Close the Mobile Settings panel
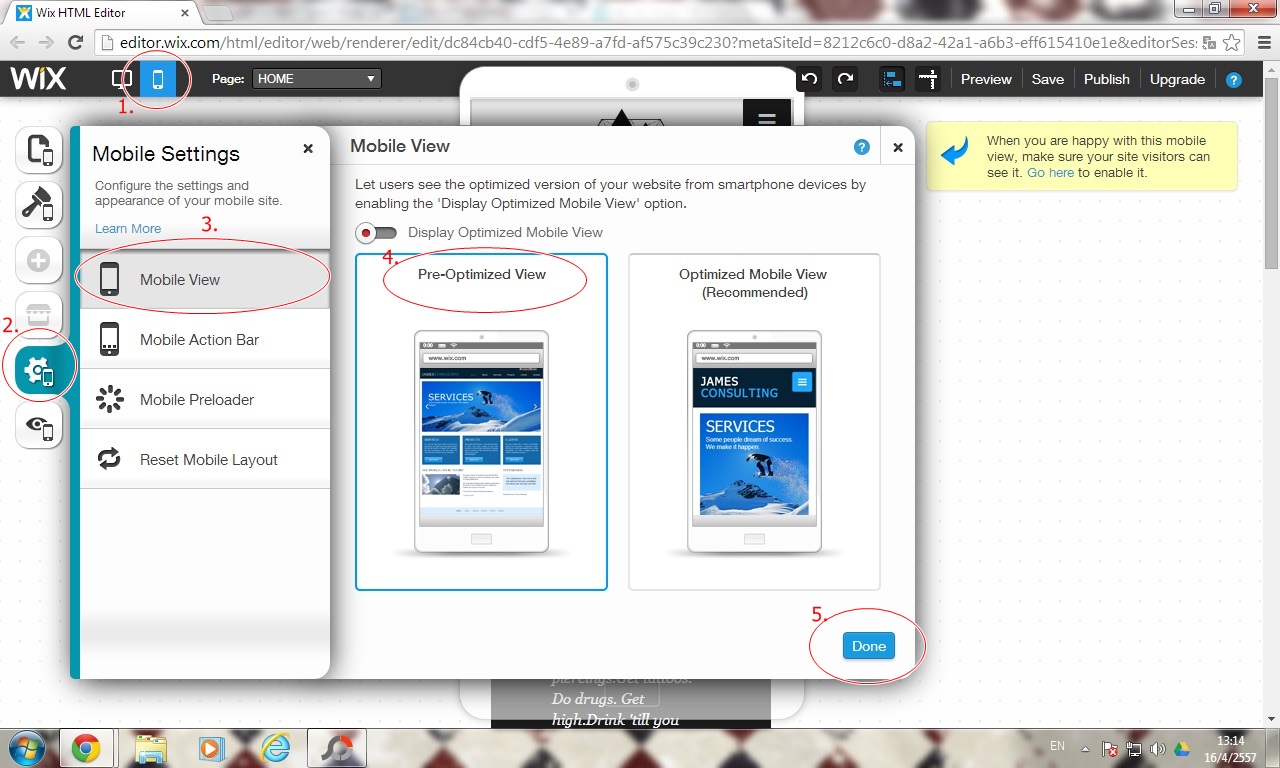Image resolution: width=1280 pixels, height=768 pixels. click(x=308, y=148)
